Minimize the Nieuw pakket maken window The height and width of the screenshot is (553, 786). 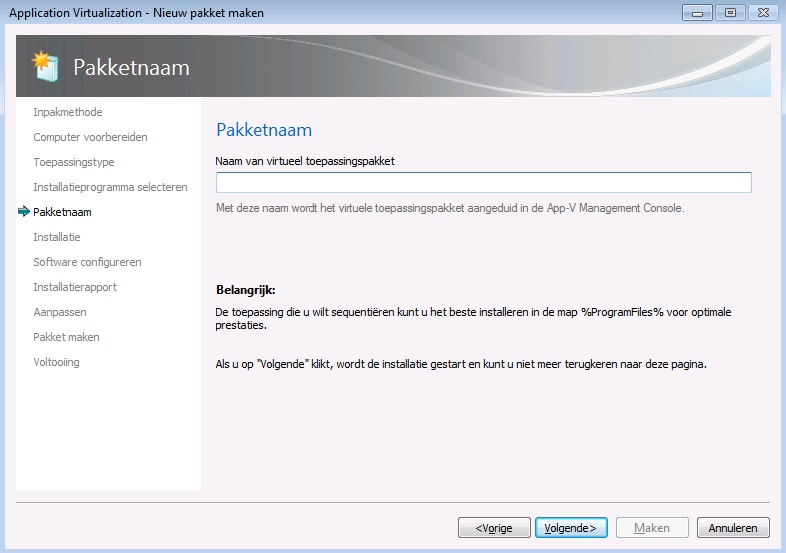click(696, 12)
